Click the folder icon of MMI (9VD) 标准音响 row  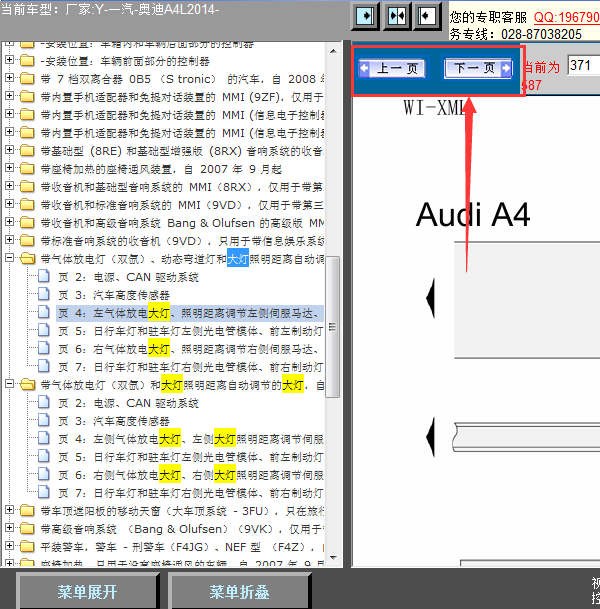[x=27, y=204]
